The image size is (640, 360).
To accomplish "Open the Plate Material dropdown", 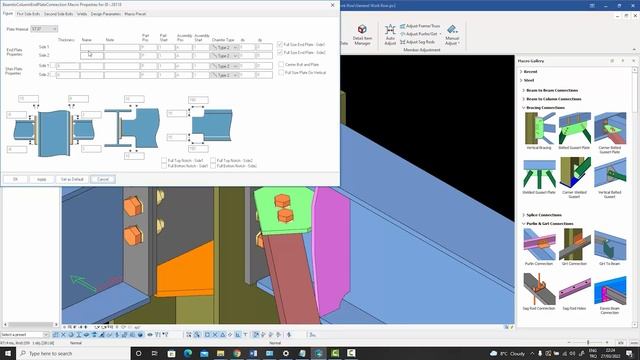I will [44, 29].
